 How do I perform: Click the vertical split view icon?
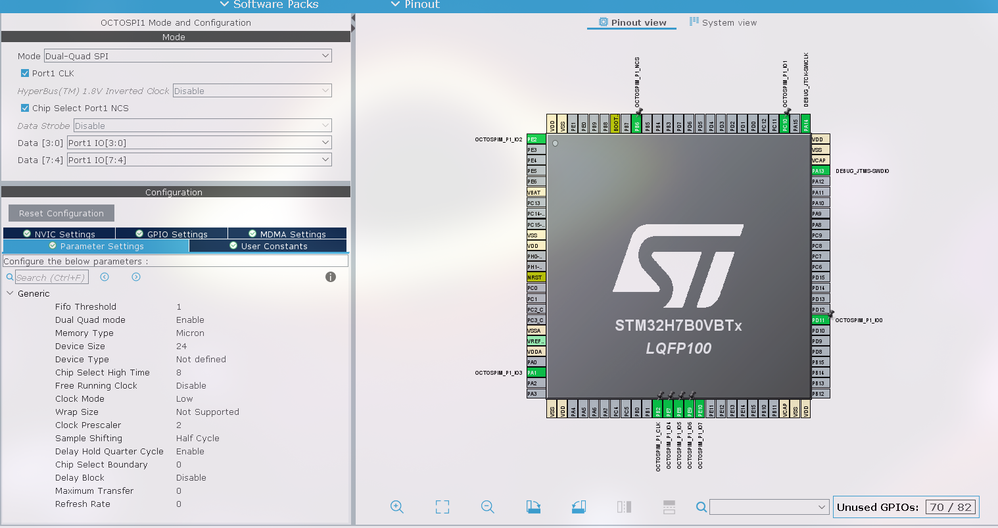[624, 507]
